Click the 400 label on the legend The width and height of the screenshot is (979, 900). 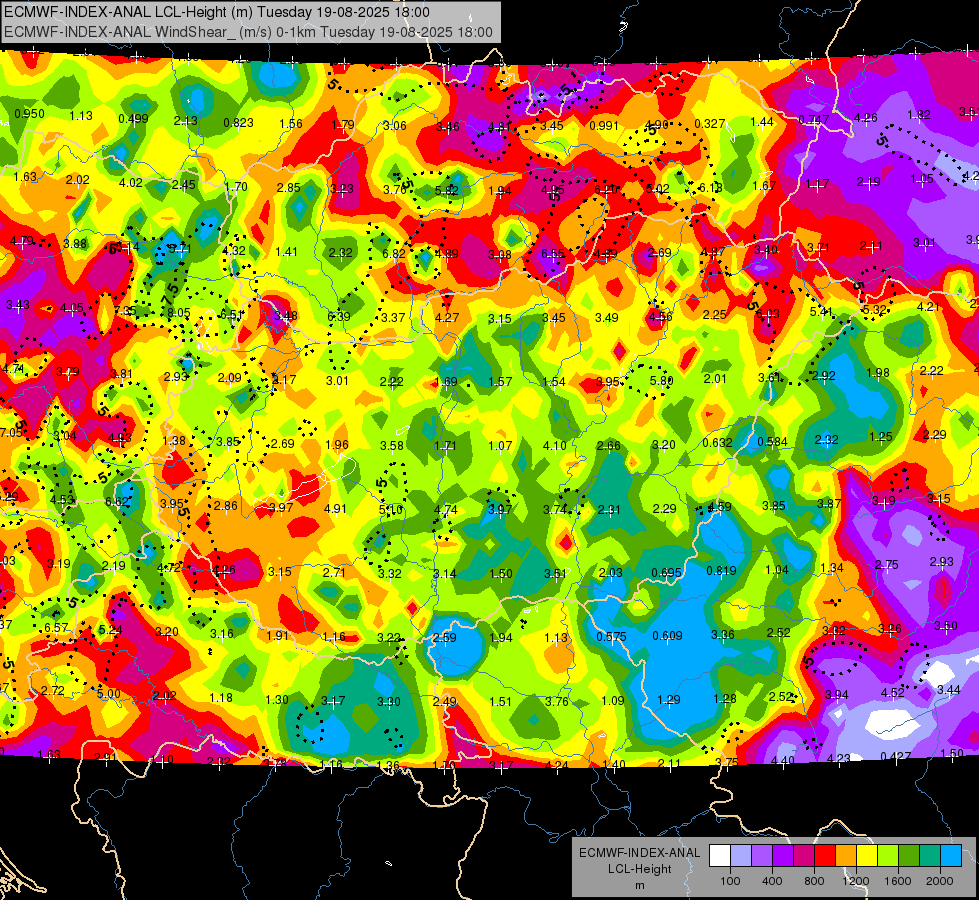[x=772, y=881]
